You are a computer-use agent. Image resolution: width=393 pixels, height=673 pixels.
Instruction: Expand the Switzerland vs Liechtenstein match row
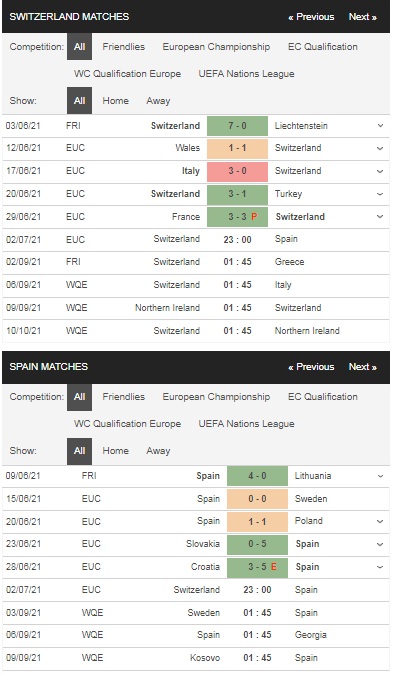tap(380, 126)
